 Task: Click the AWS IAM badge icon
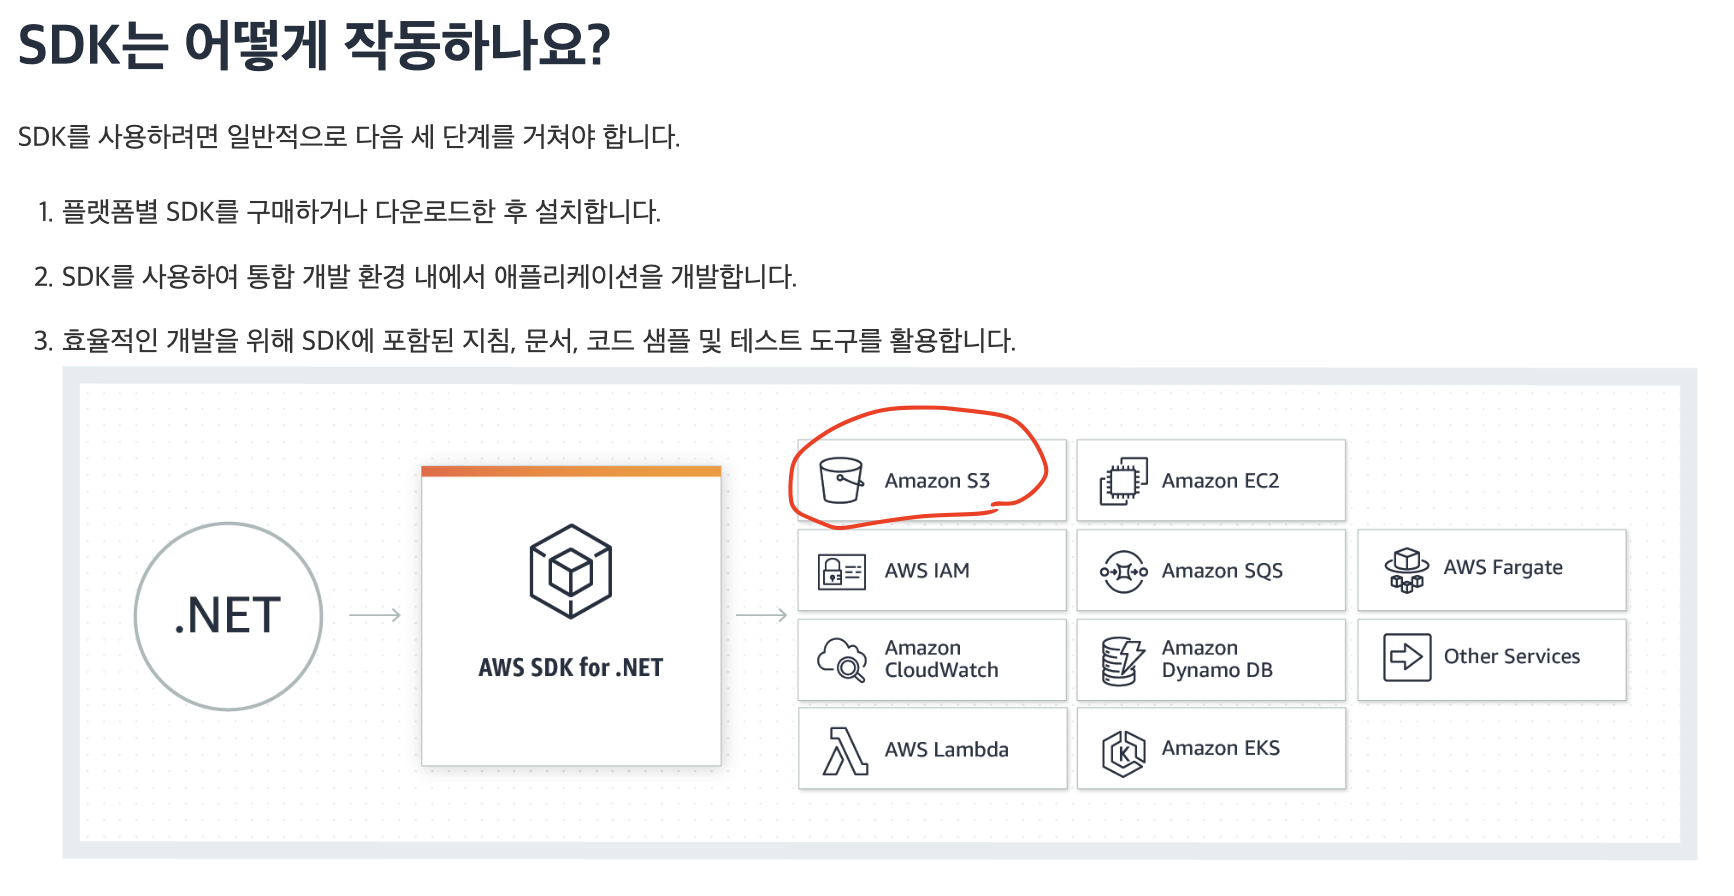(842, 572)
